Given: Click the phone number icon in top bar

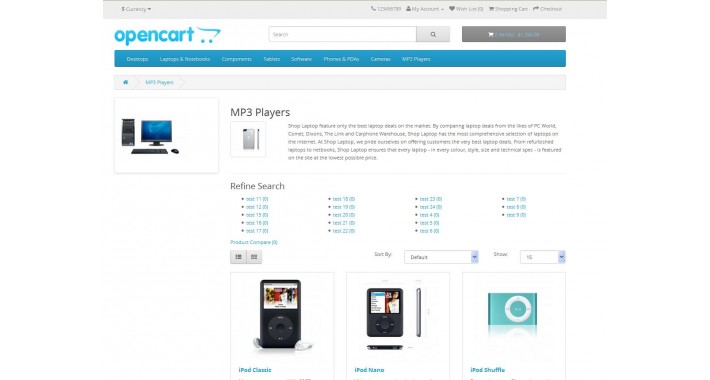Looking at the screenshot, I should 373,9.
